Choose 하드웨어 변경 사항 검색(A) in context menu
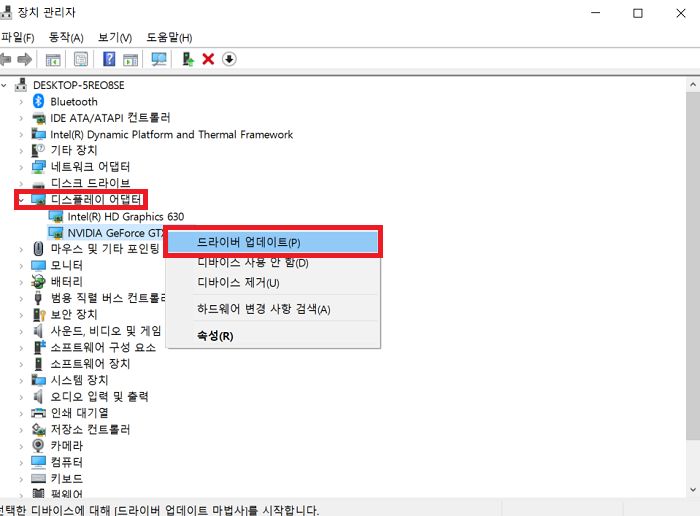 coord(273,309)
